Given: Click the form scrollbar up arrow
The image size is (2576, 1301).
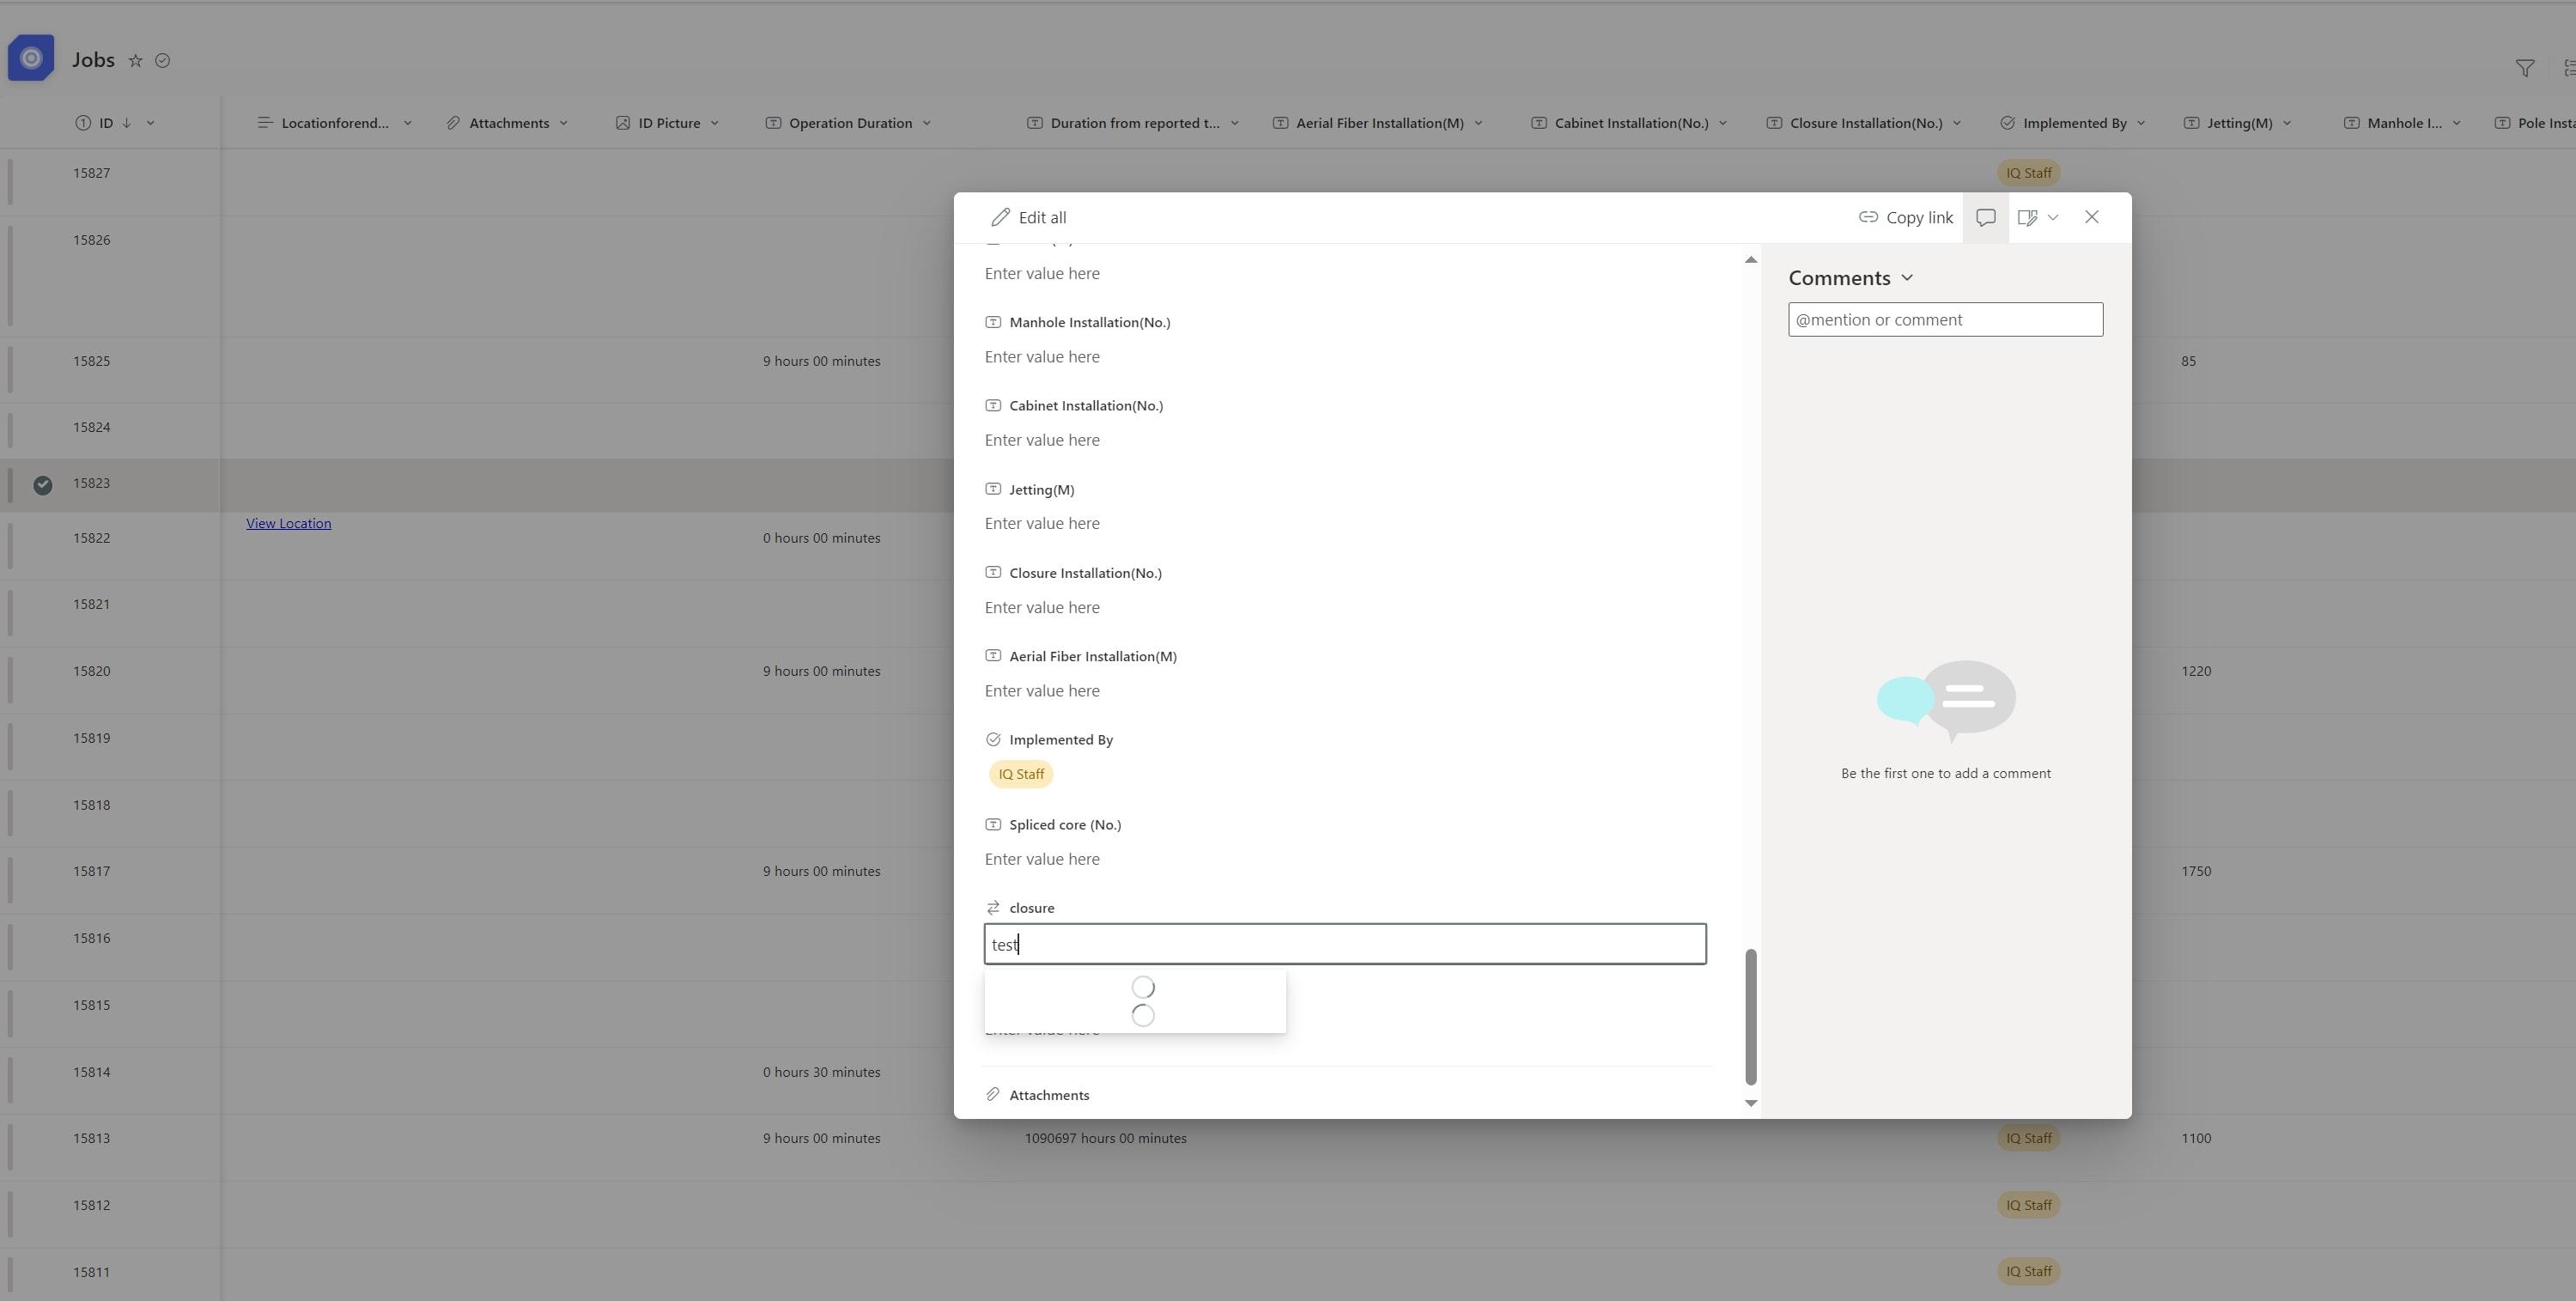Looking at the screenshot, I should coord(1750,260).
